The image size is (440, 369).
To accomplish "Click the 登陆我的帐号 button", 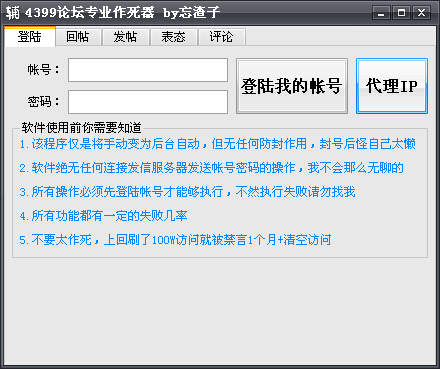I will tap(292, 86).
